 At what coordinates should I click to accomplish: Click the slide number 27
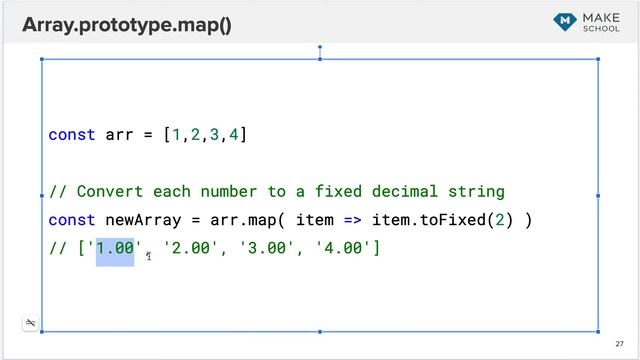(x=620, y=344)
